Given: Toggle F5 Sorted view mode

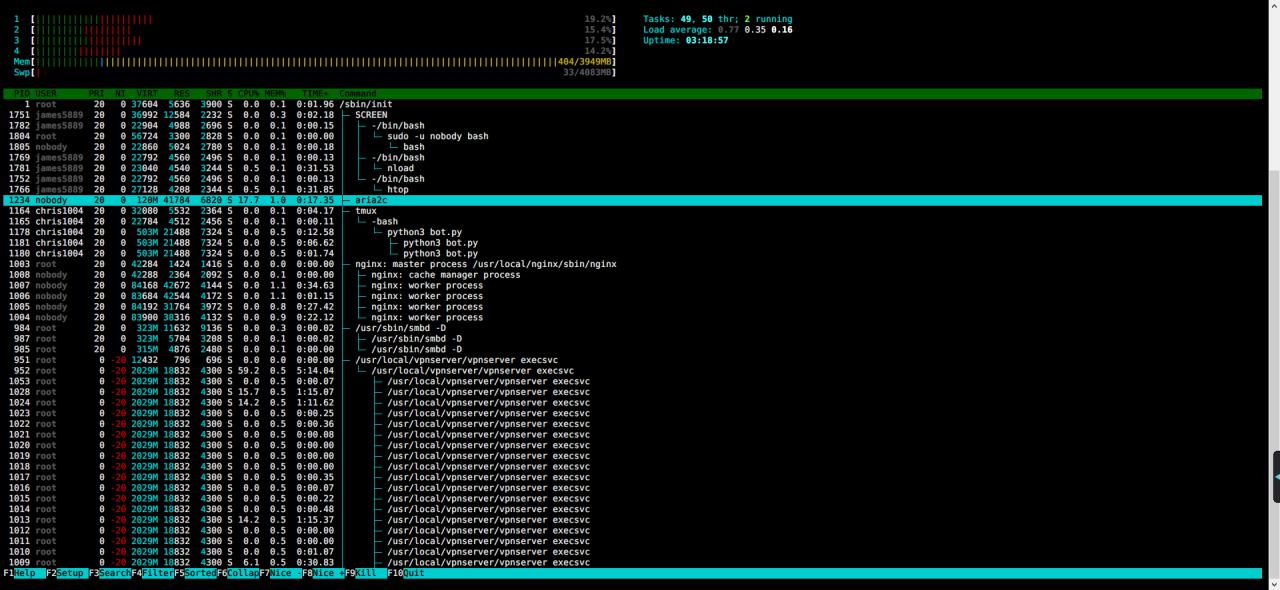Looking at the screenshot, I should coord(198,573).
